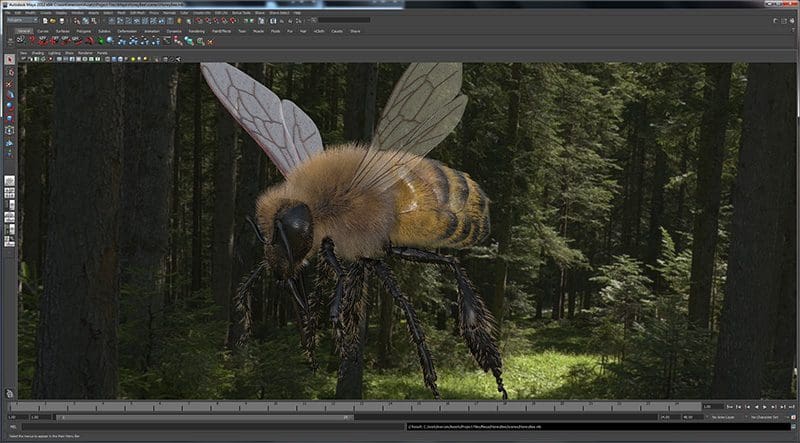Open the Render Settings window icon
The height and width of the screenshot is (443, 800).
(x=298, y=21)
